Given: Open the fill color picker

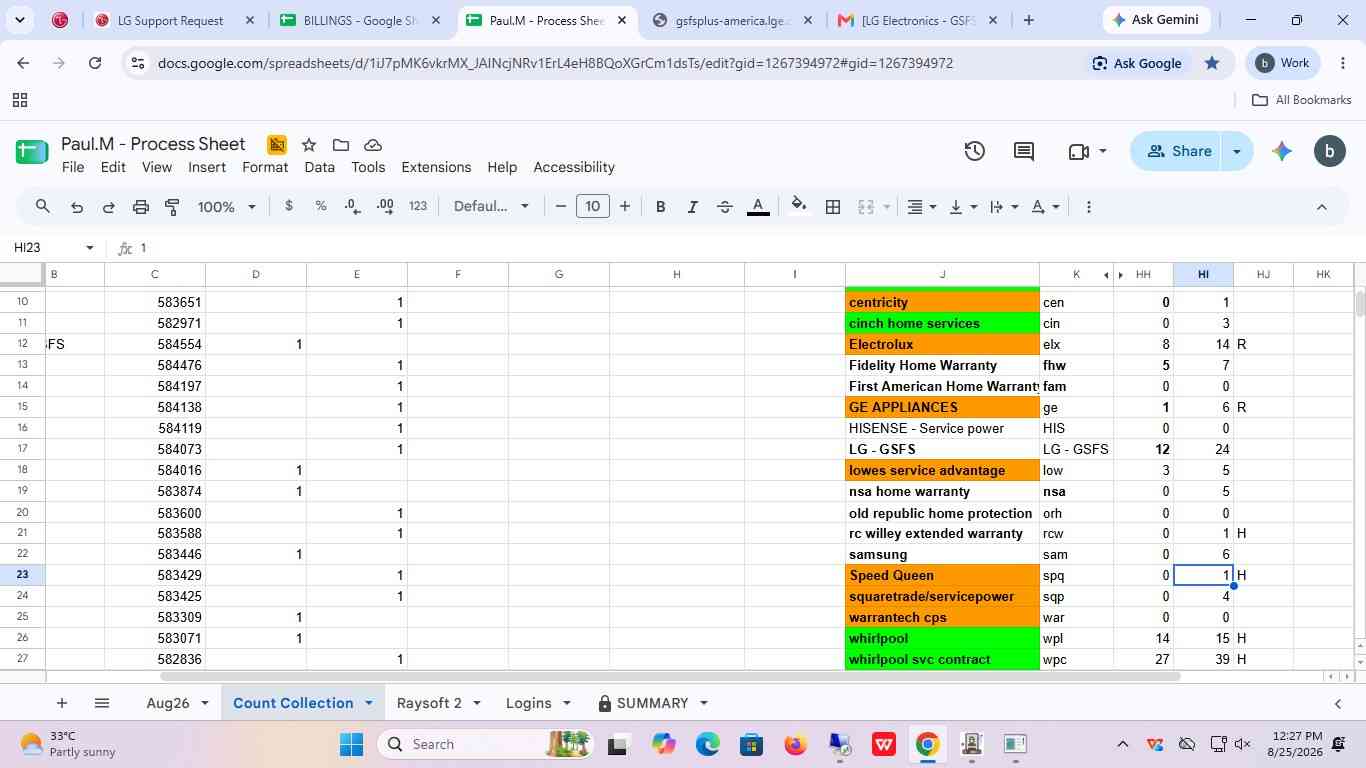Looking at the screenshot, I should point(799,207).
